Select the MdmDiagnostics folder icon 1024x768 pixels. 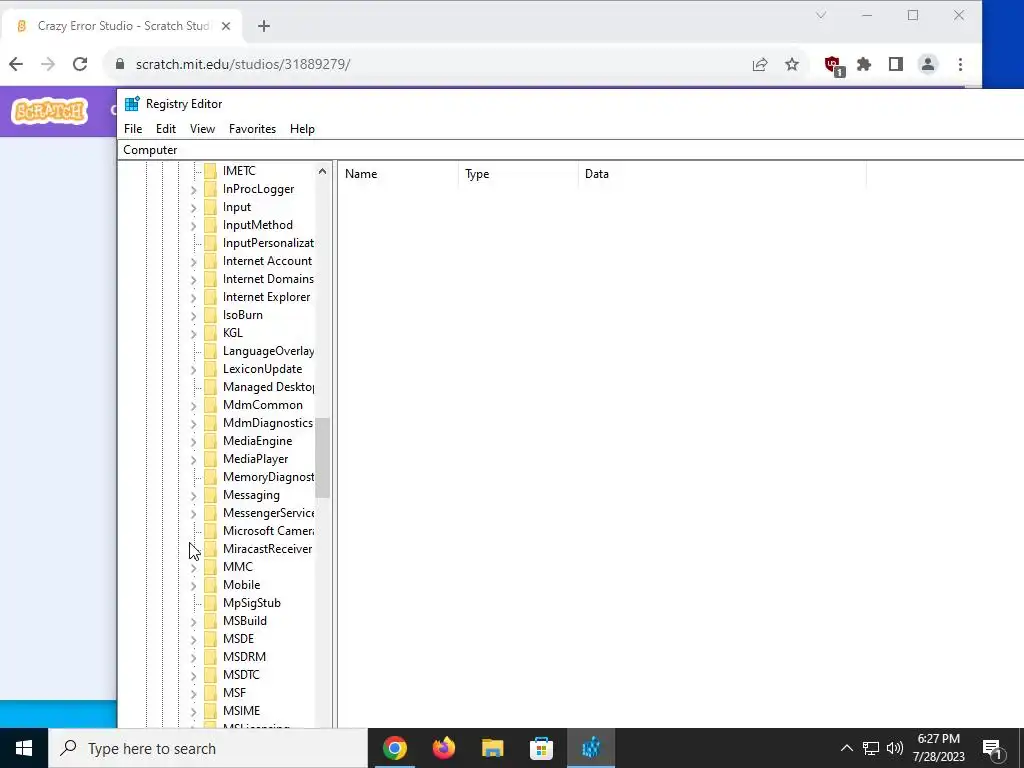tap(210, 423)
